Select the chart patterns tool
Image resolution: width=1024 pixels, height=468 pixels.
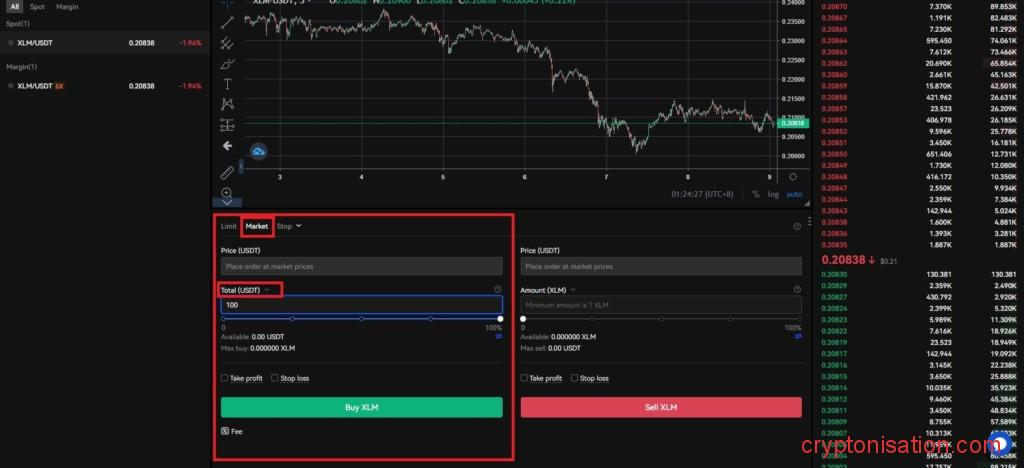click(227, 104)
